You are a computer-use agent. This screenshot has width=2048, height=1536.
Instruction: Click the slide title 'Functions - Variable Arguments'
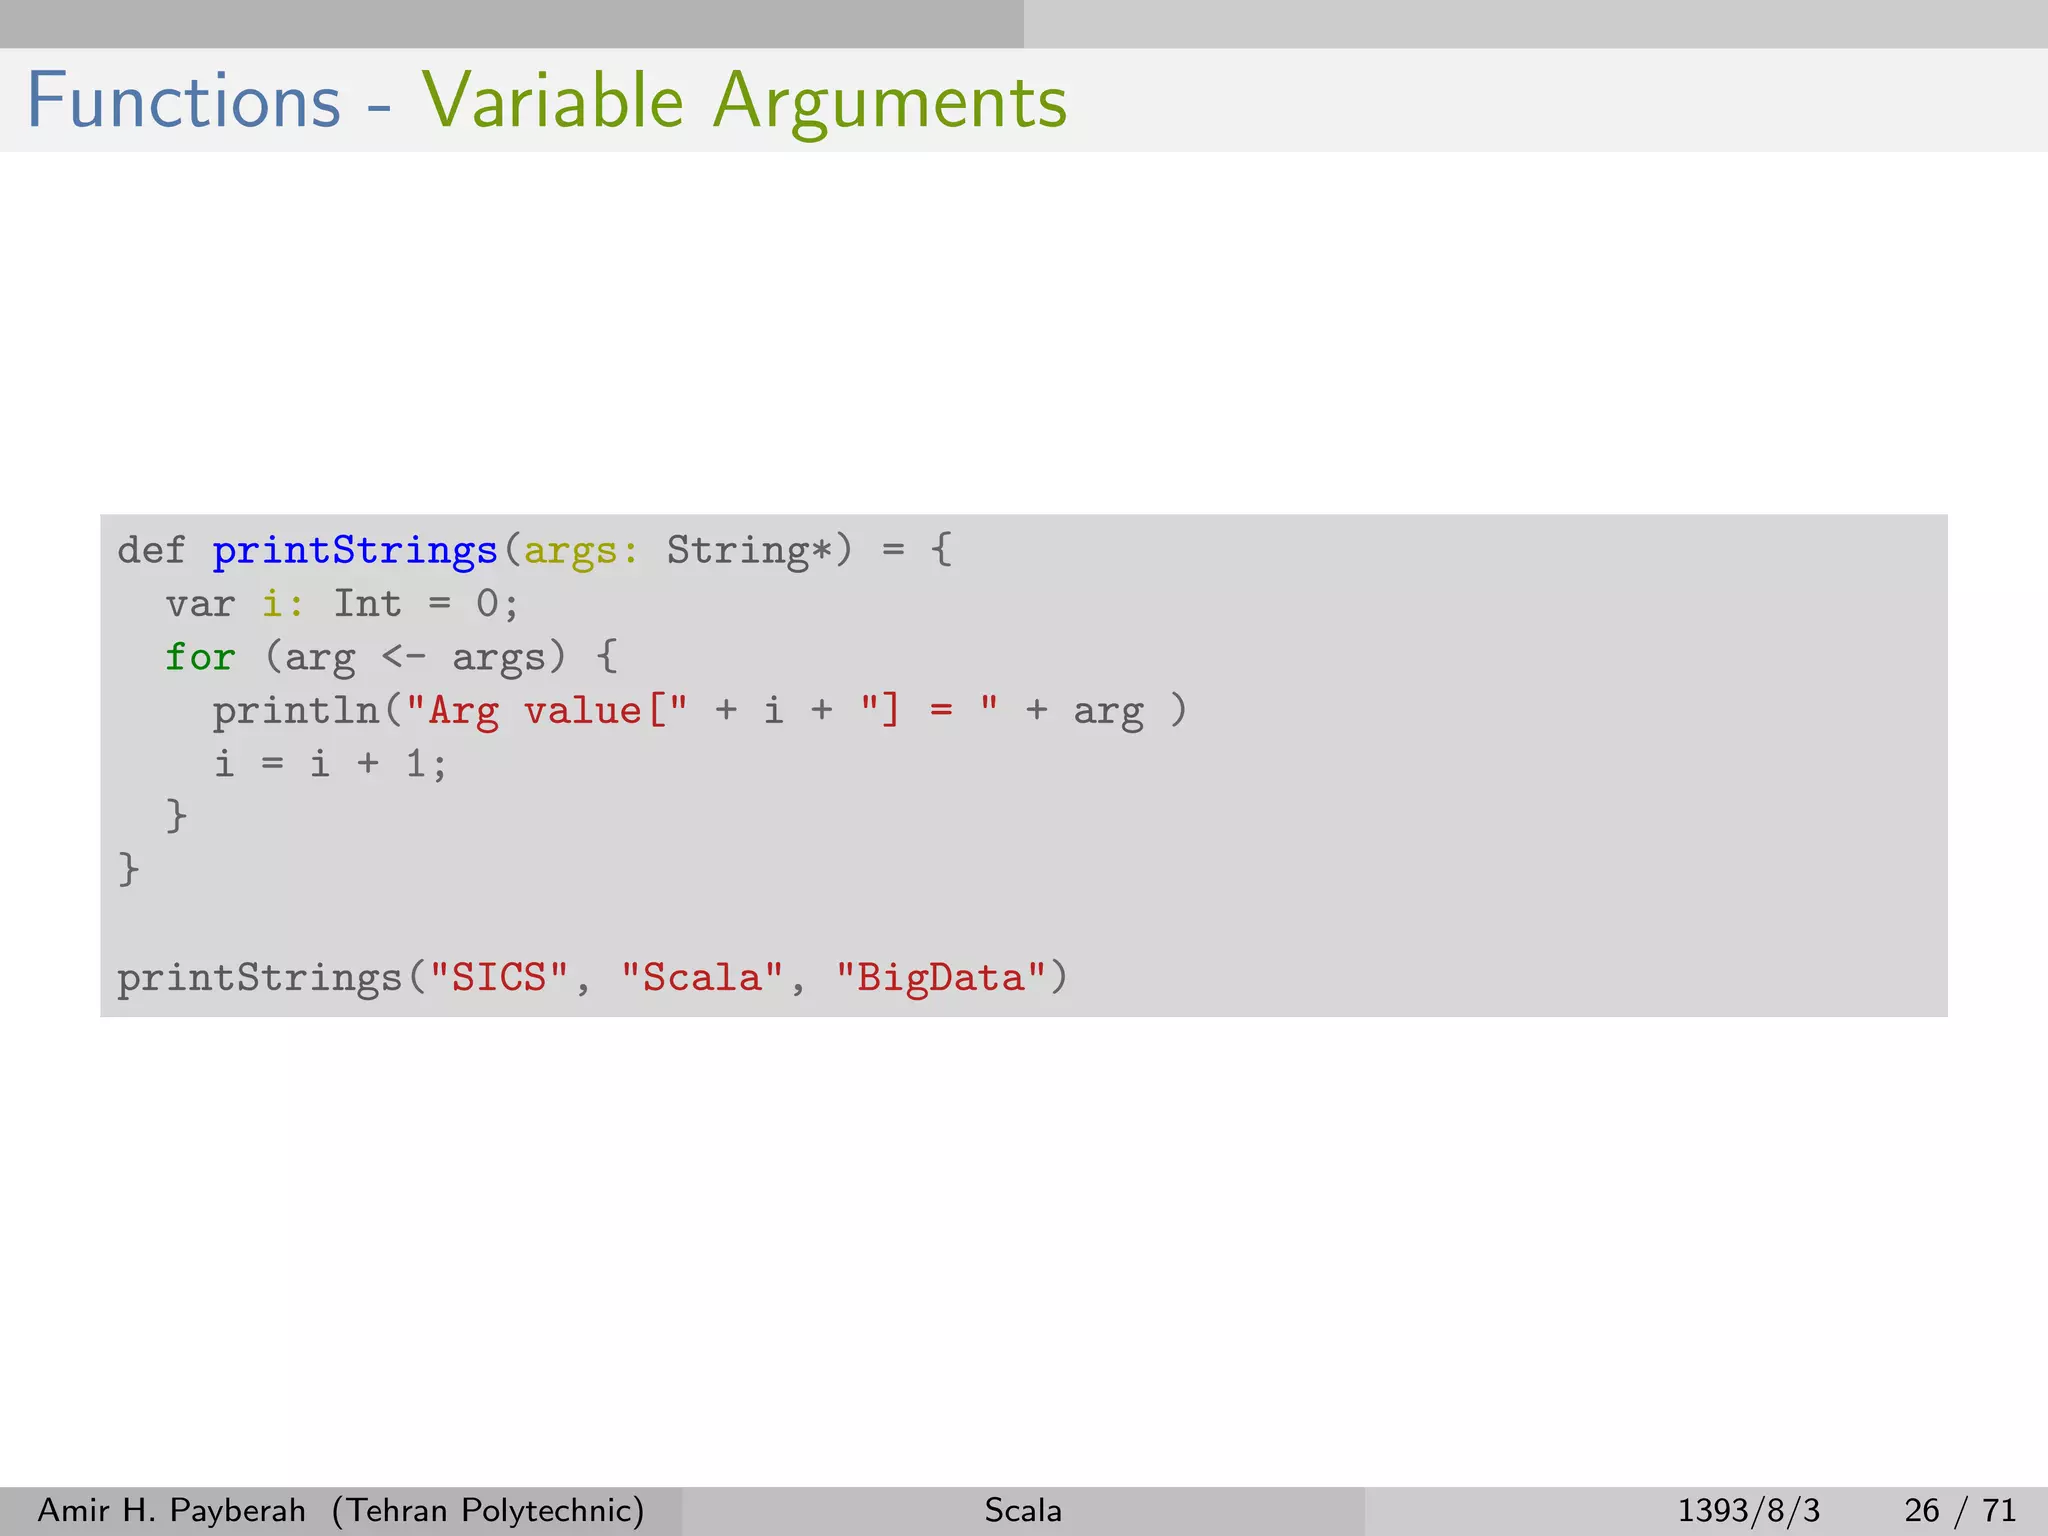click(547, 101)
